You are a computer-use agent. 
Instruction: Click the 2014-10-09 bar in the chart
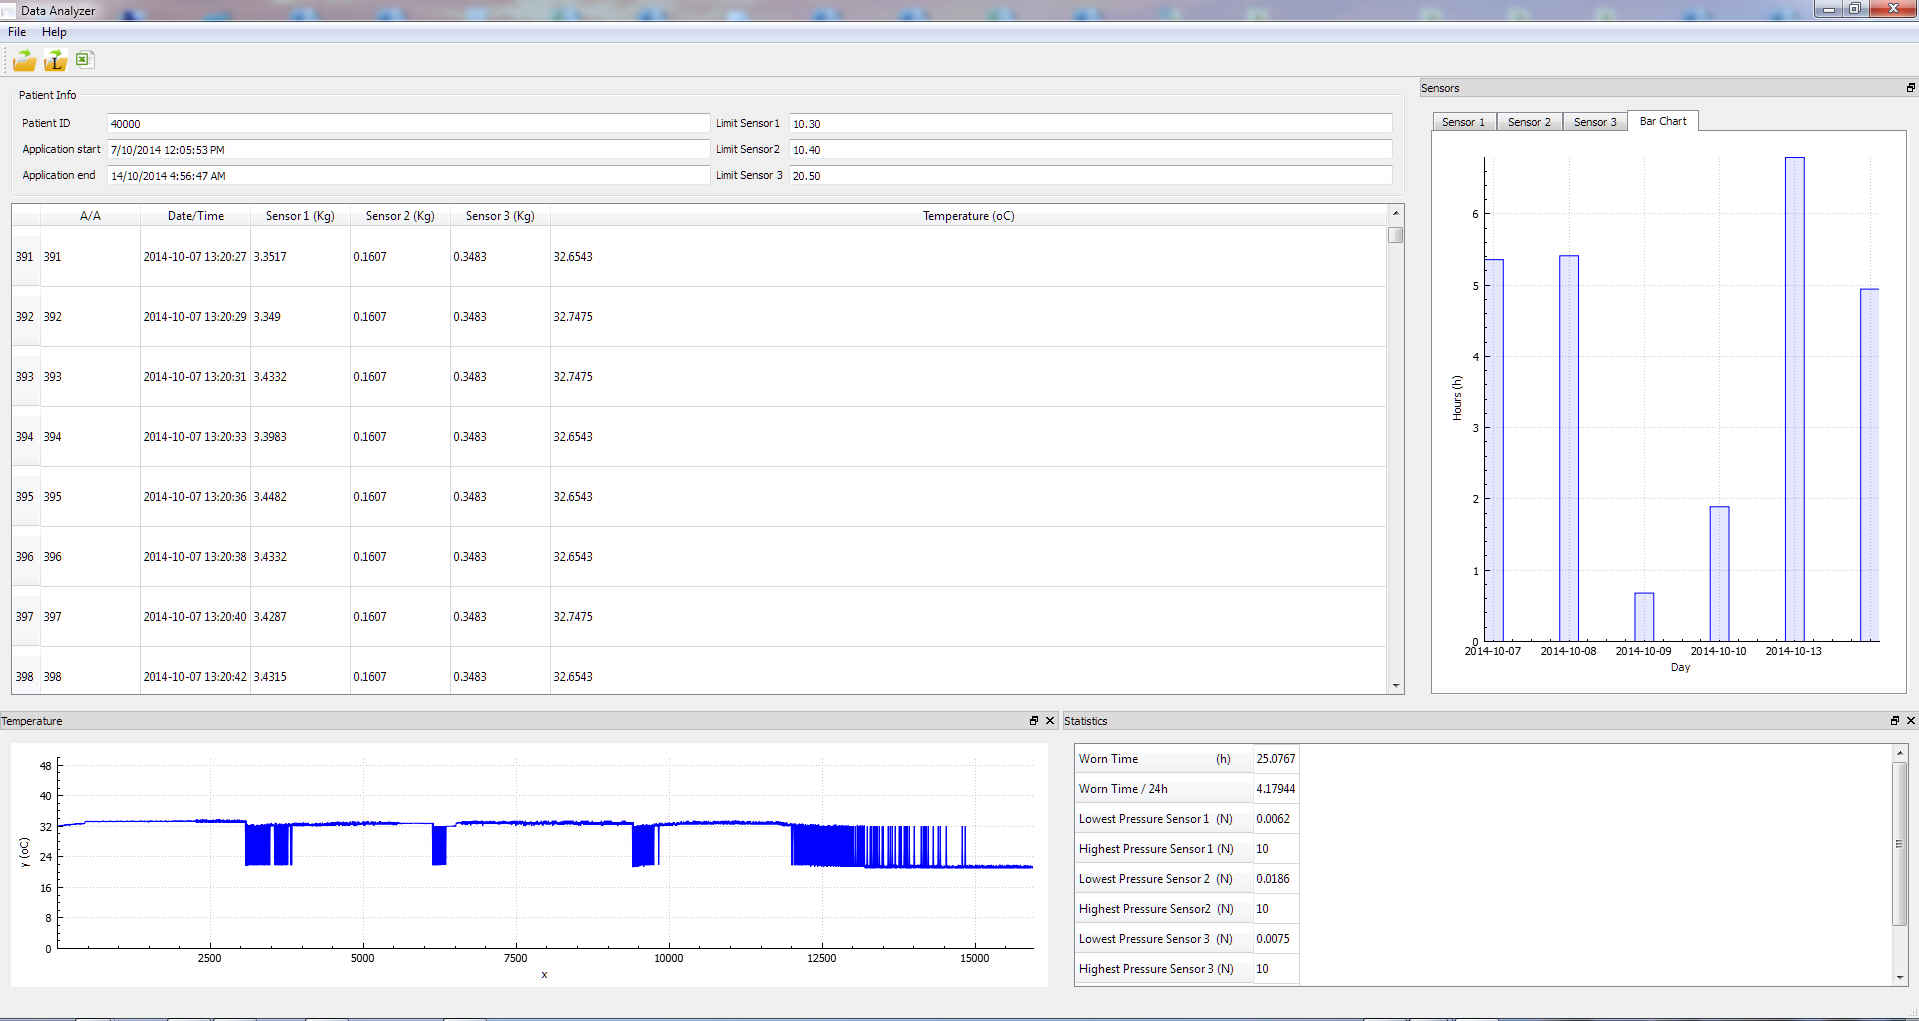coord(1644,617)
